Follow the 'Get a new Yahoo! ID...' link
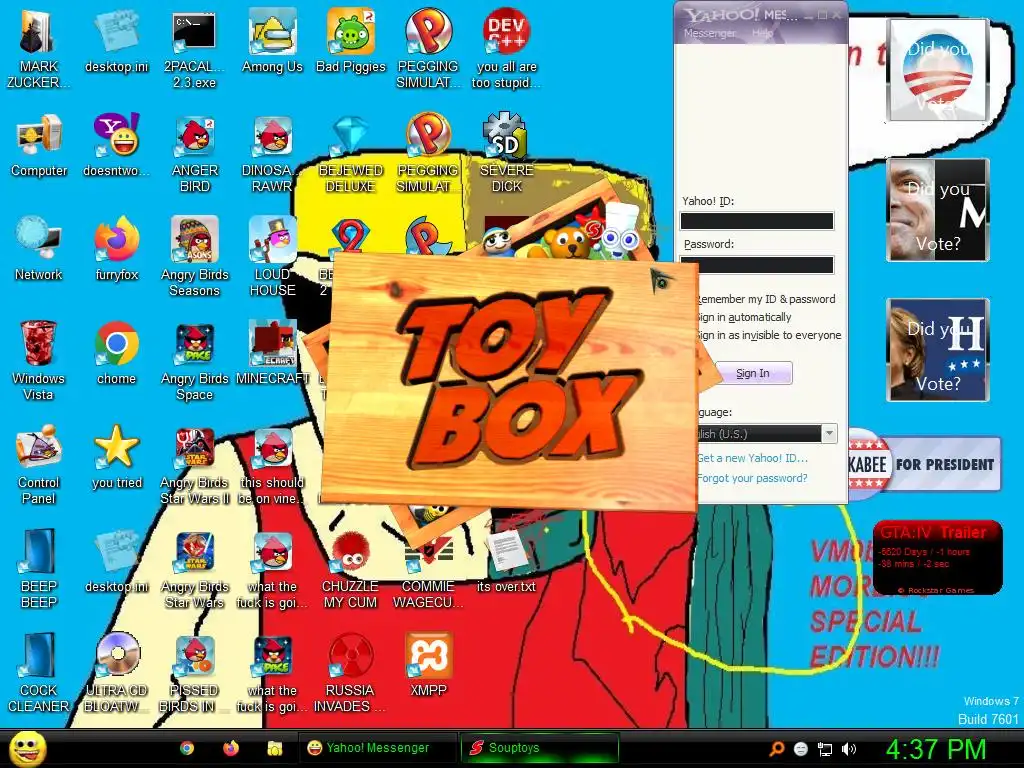 [752, 458]
